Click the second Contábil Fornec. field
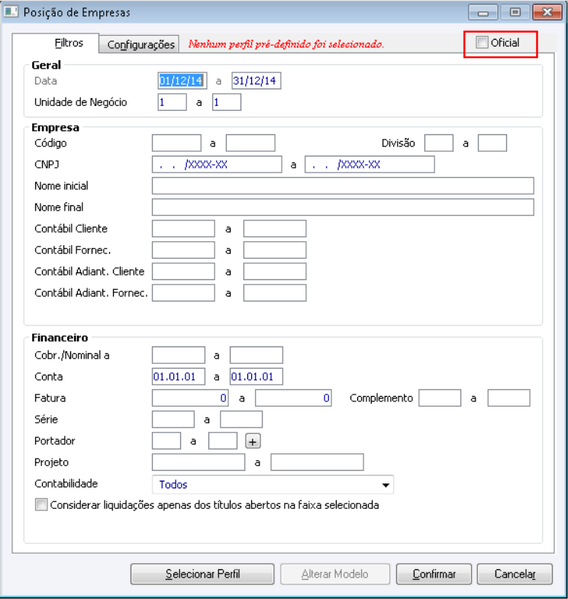568x599 pixels. 275,250
